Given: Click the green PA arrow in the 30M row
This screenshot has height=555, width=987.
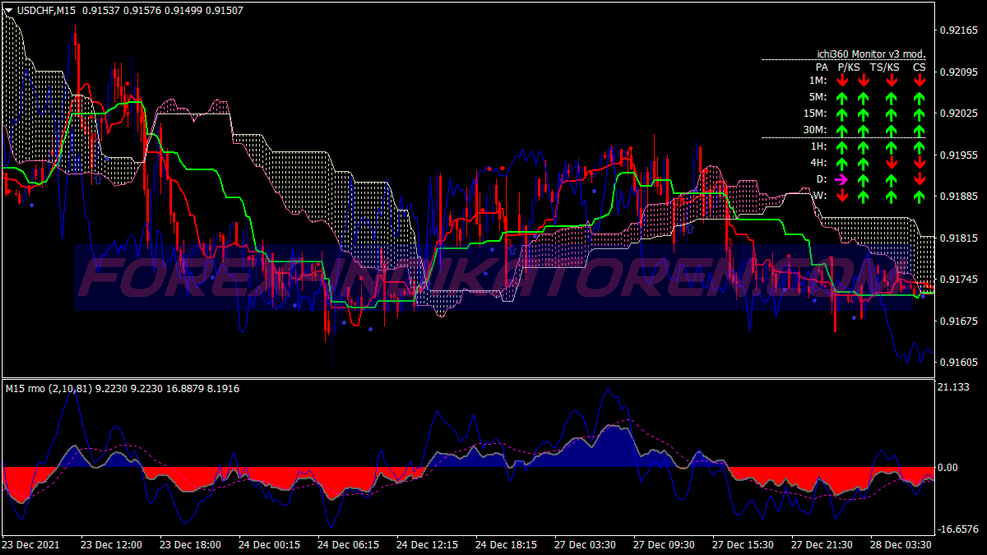Looking at the screenshot, I should pos(842,130).
